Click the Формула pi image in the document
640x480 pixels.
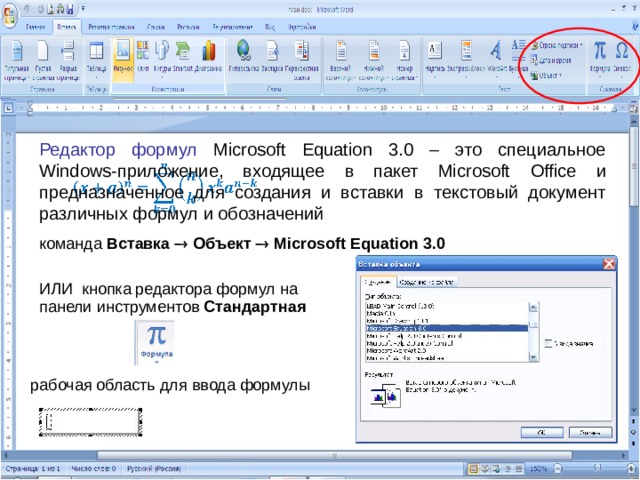[154, 342]
